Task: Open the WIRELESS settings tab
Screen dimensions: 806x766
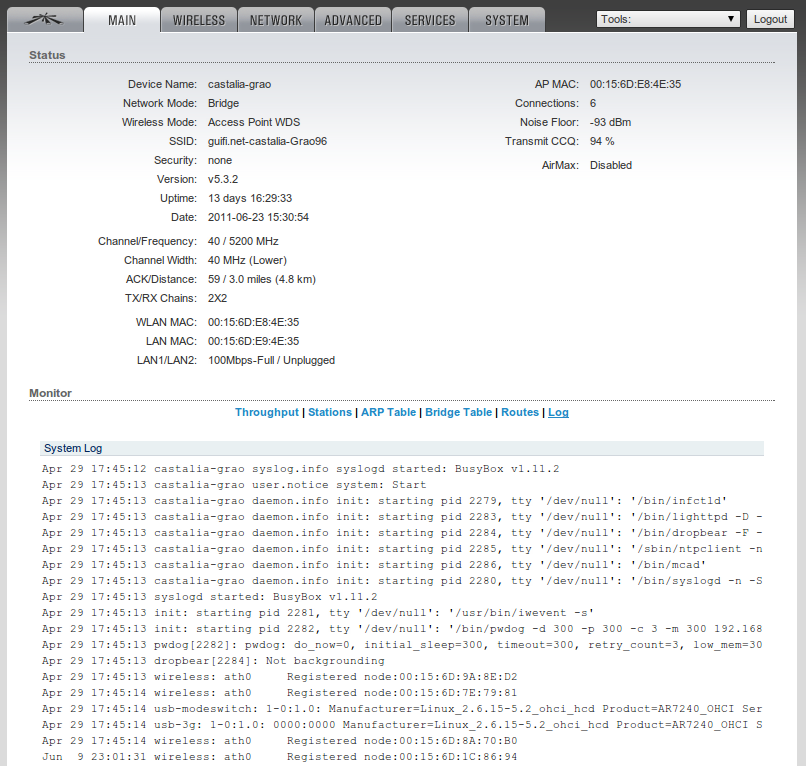Action: pos(198,20)
